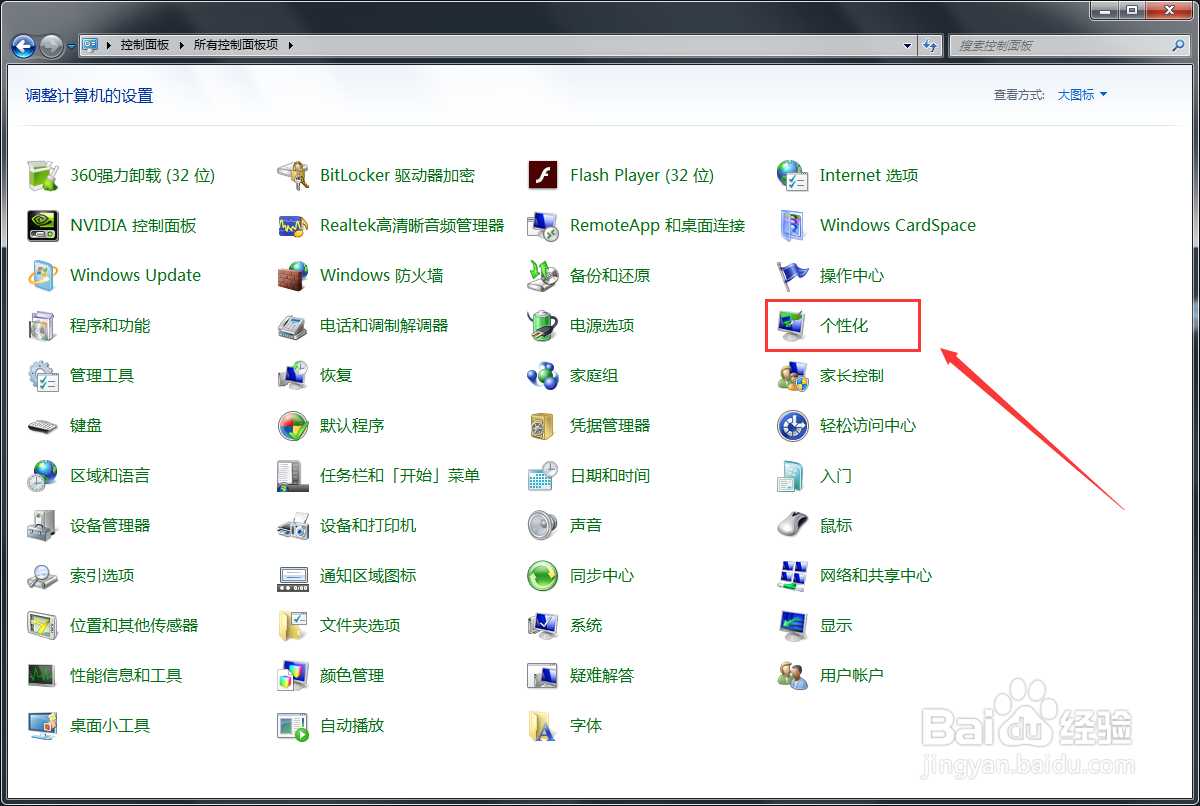The height and width of the screenshot is (806, 1200).
Task: Open the Windows CardSpace icon
Action: click(793, 225)
